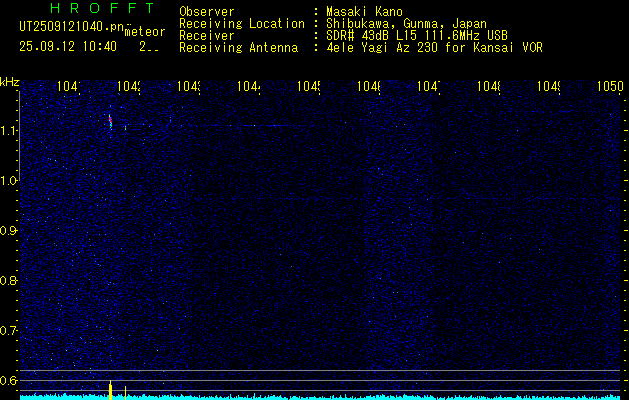Click the word meteor under the file name
The width and height of the screenshot is (629, 400).
tap(145, 32)
